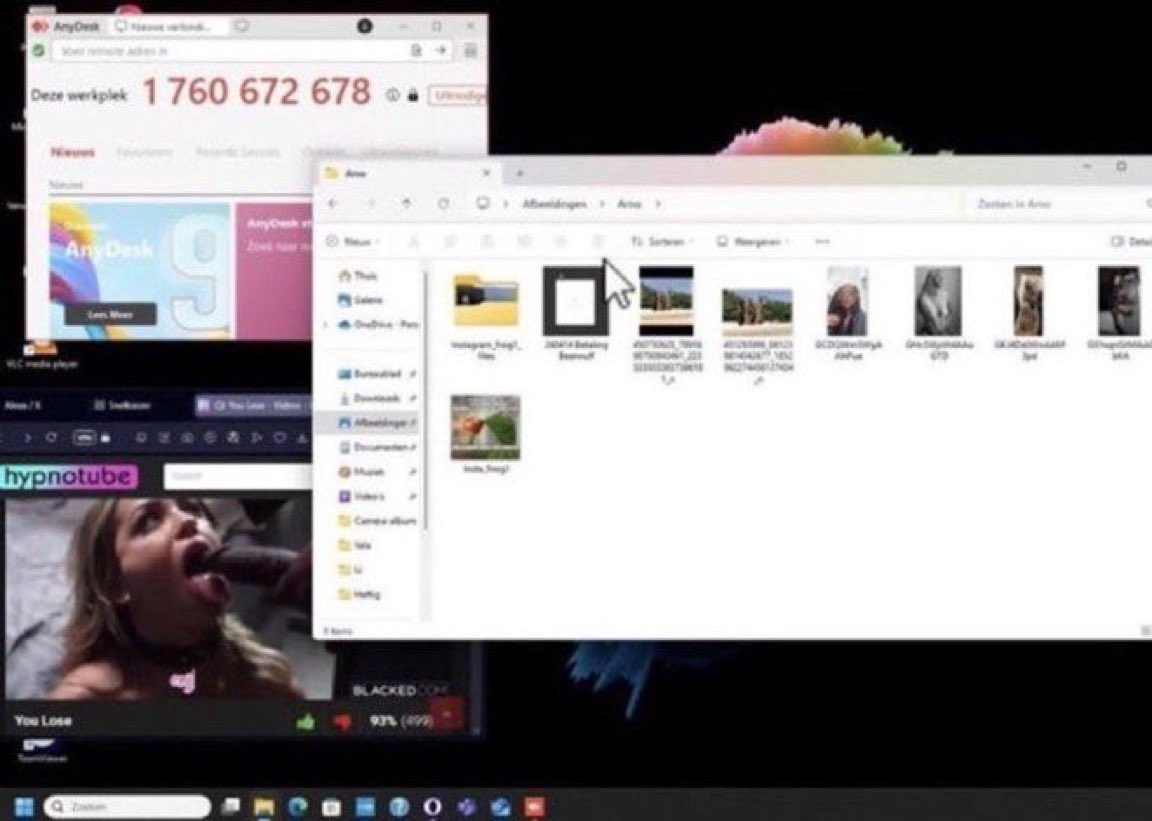Open Documenten in the Explorer sidebar
The height and width of the screenshot is (821, 1152).
(x=372, y=447)
